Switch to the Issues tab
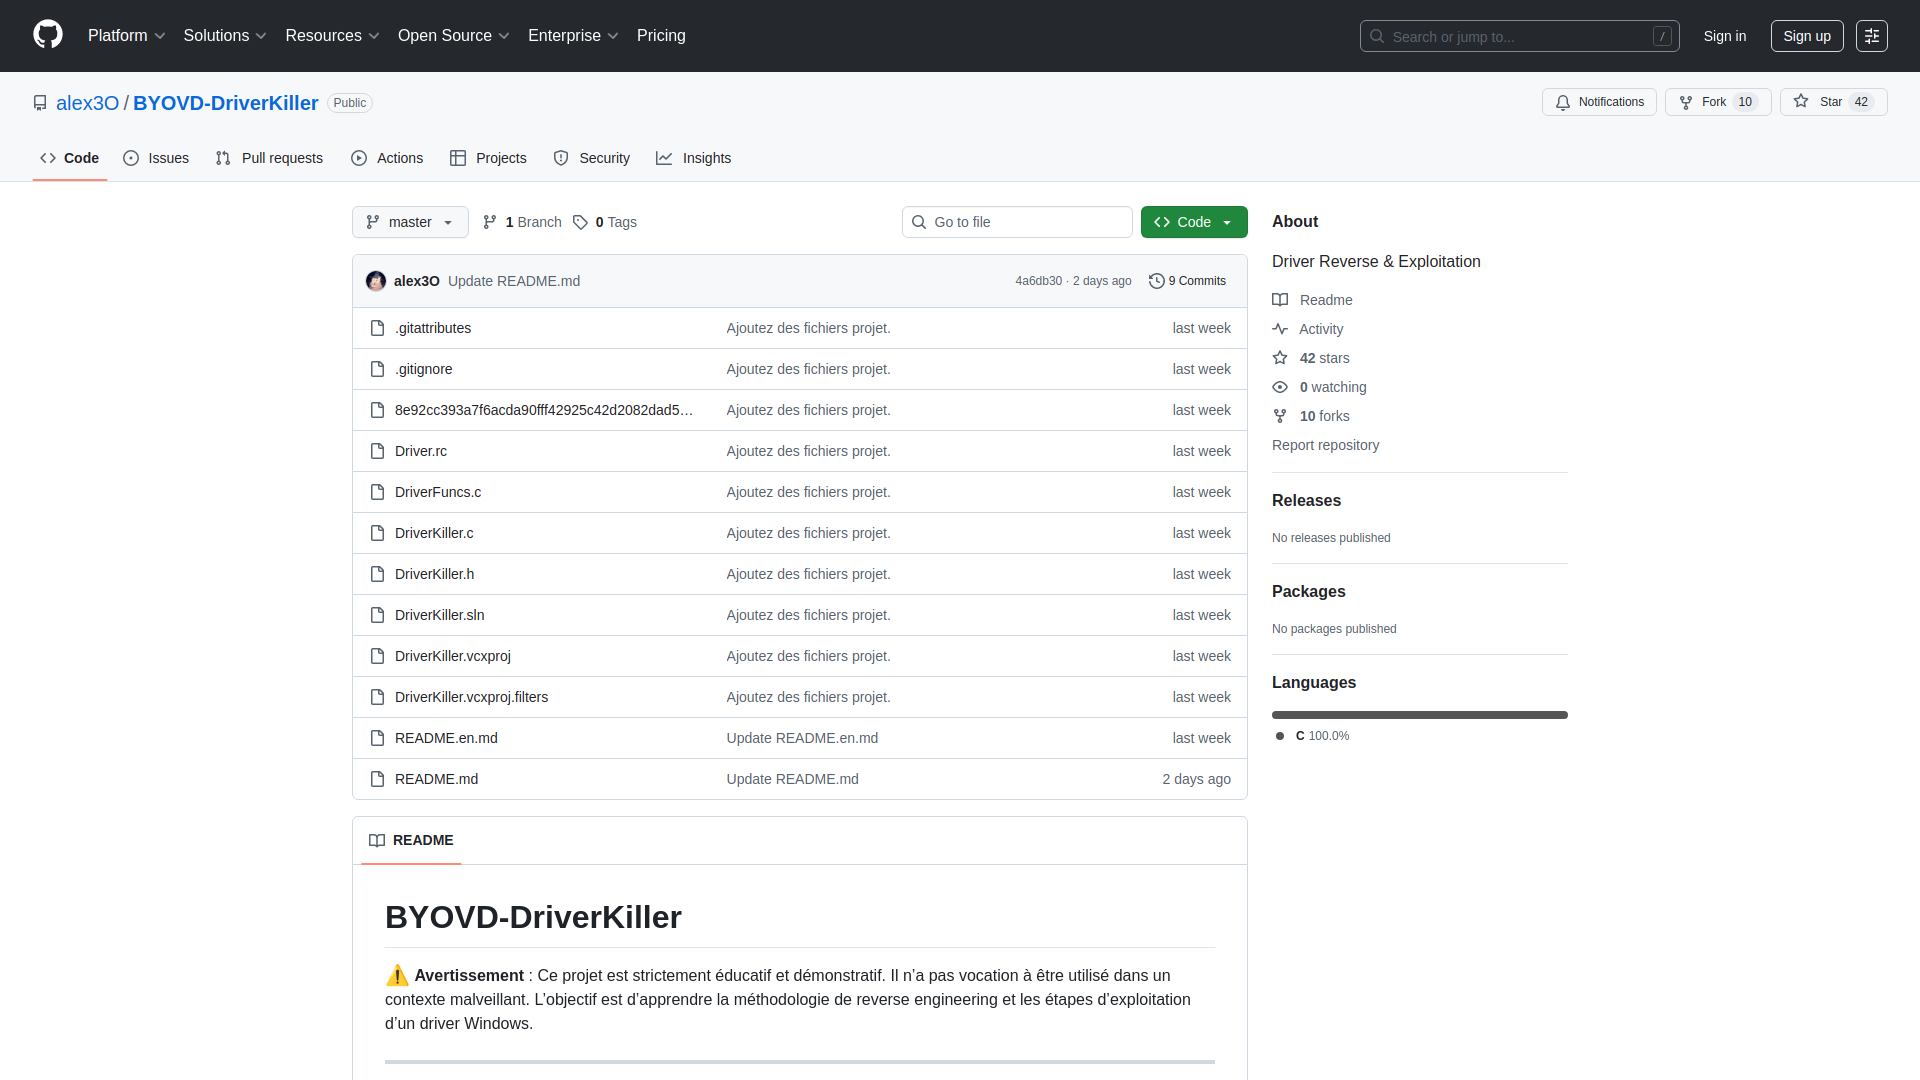 point(156,158)
